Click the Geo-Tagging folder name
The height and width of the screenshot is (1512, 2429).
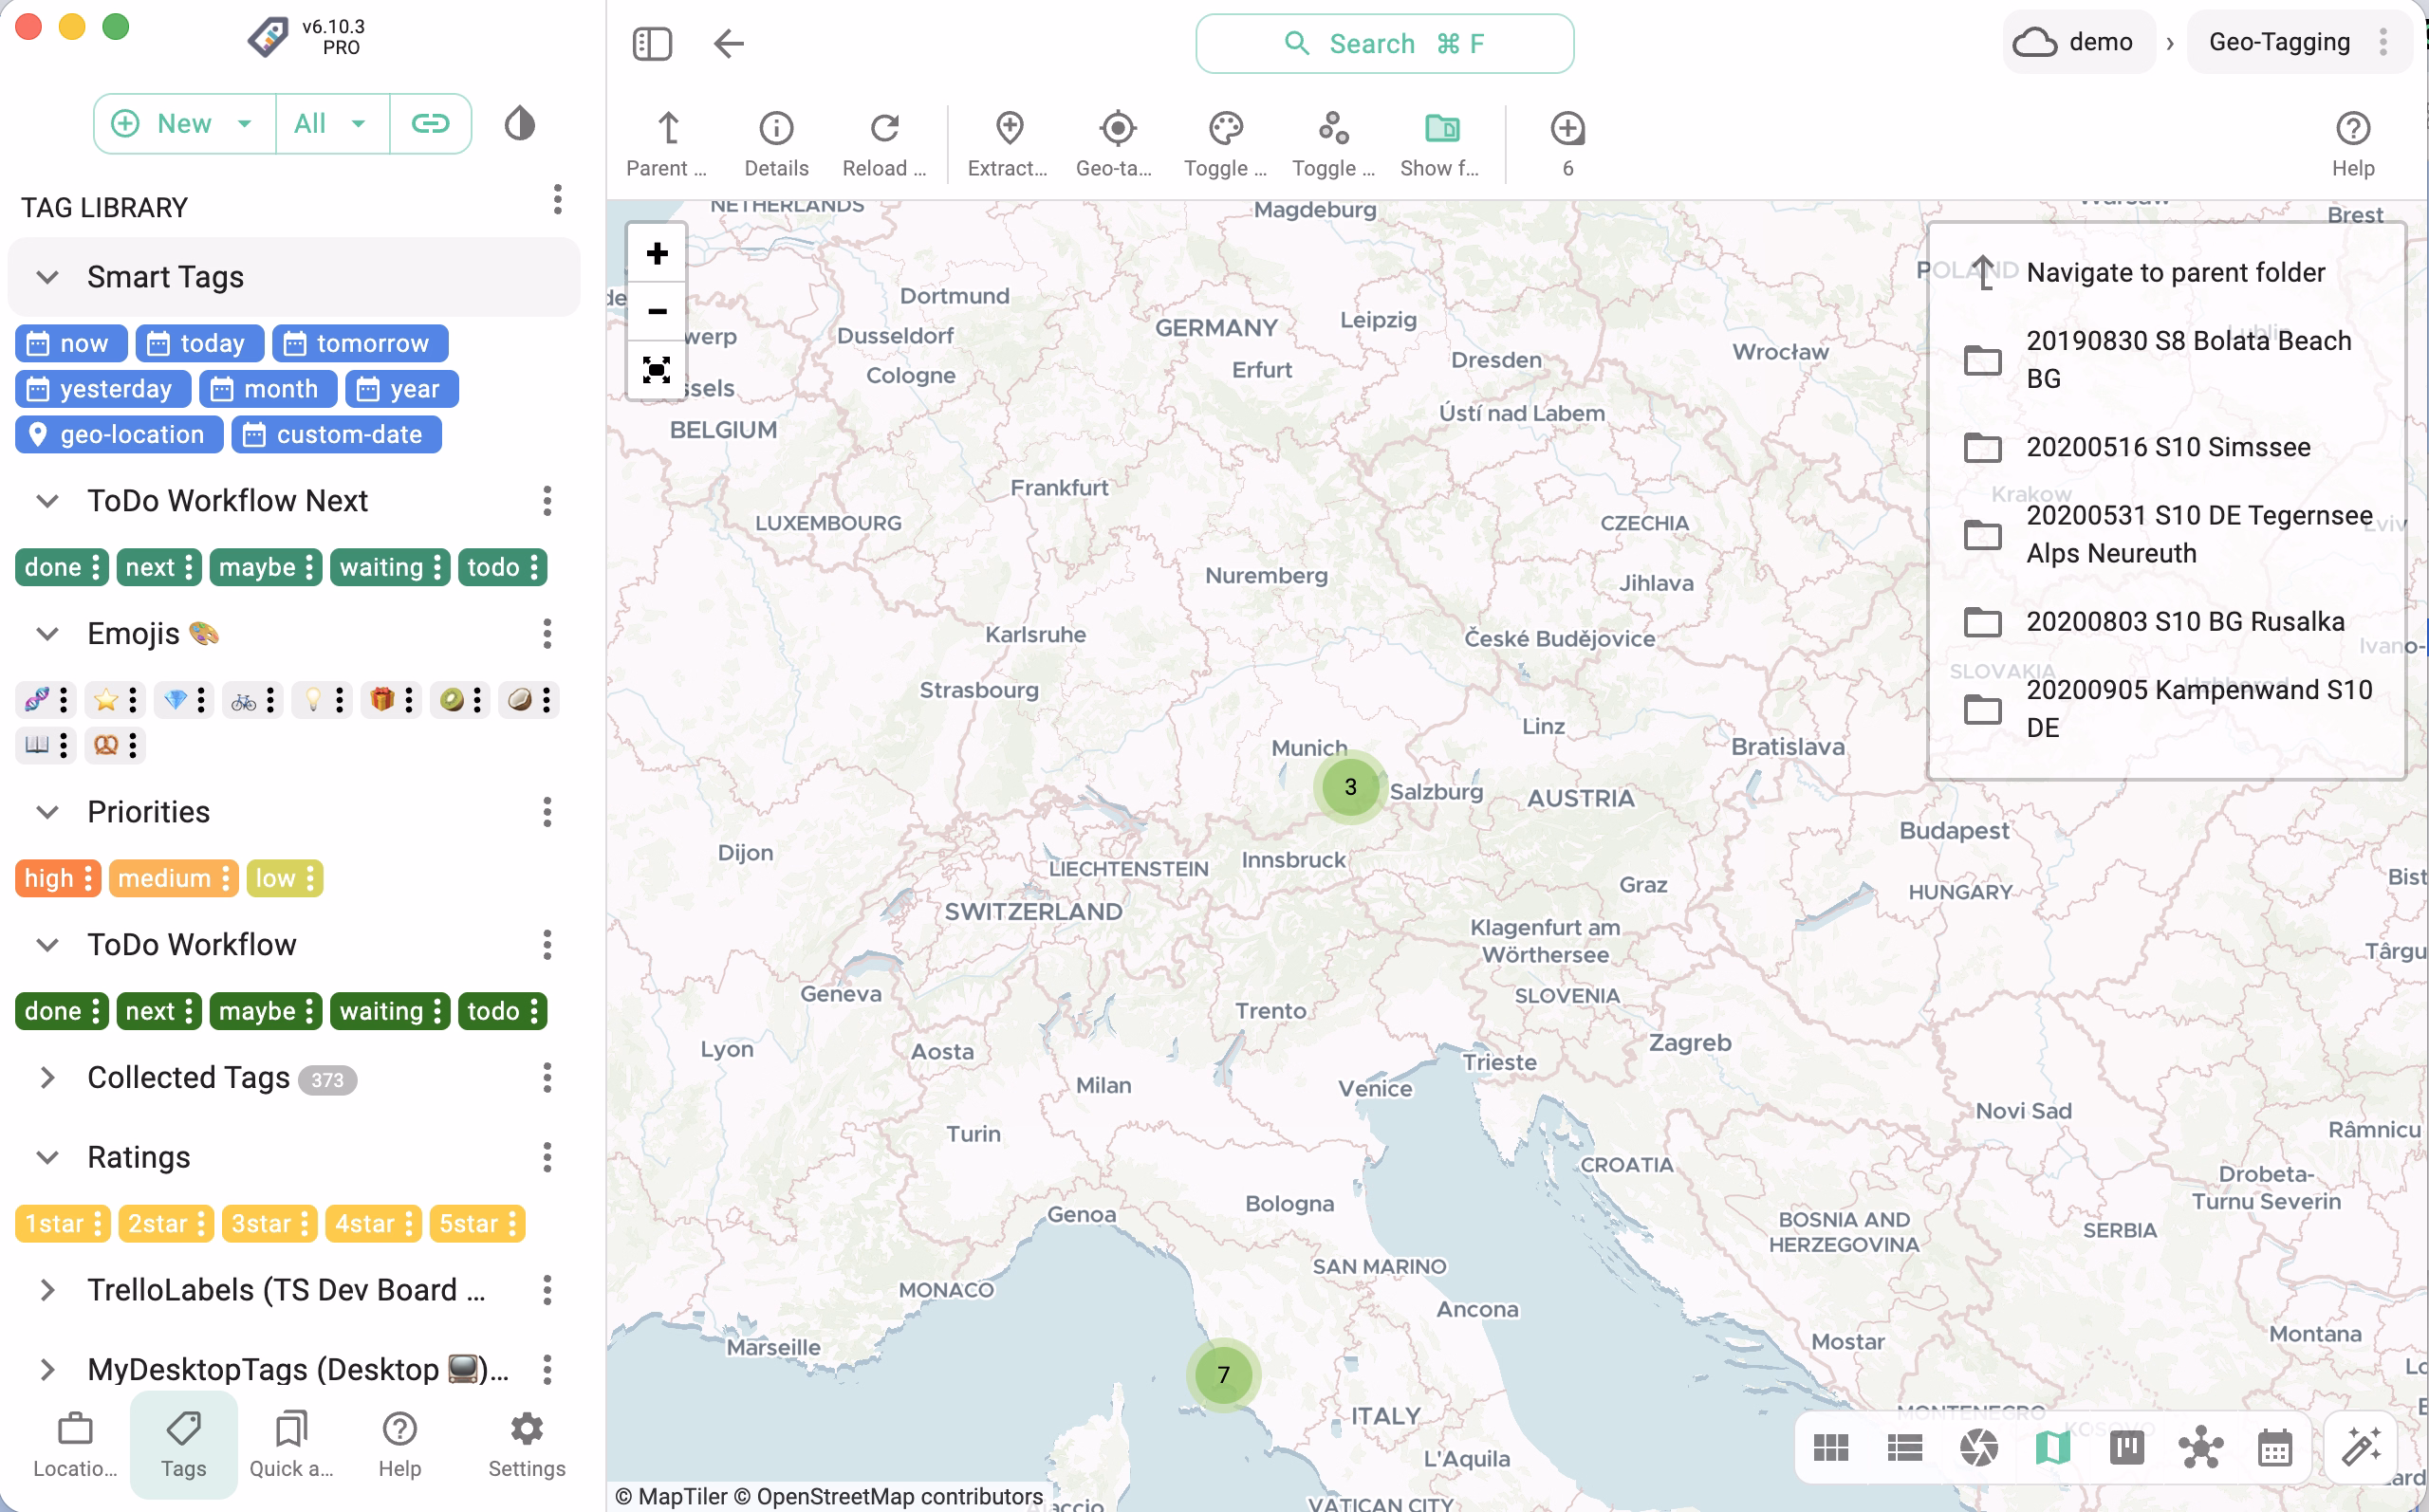[x=2279, y=42]
